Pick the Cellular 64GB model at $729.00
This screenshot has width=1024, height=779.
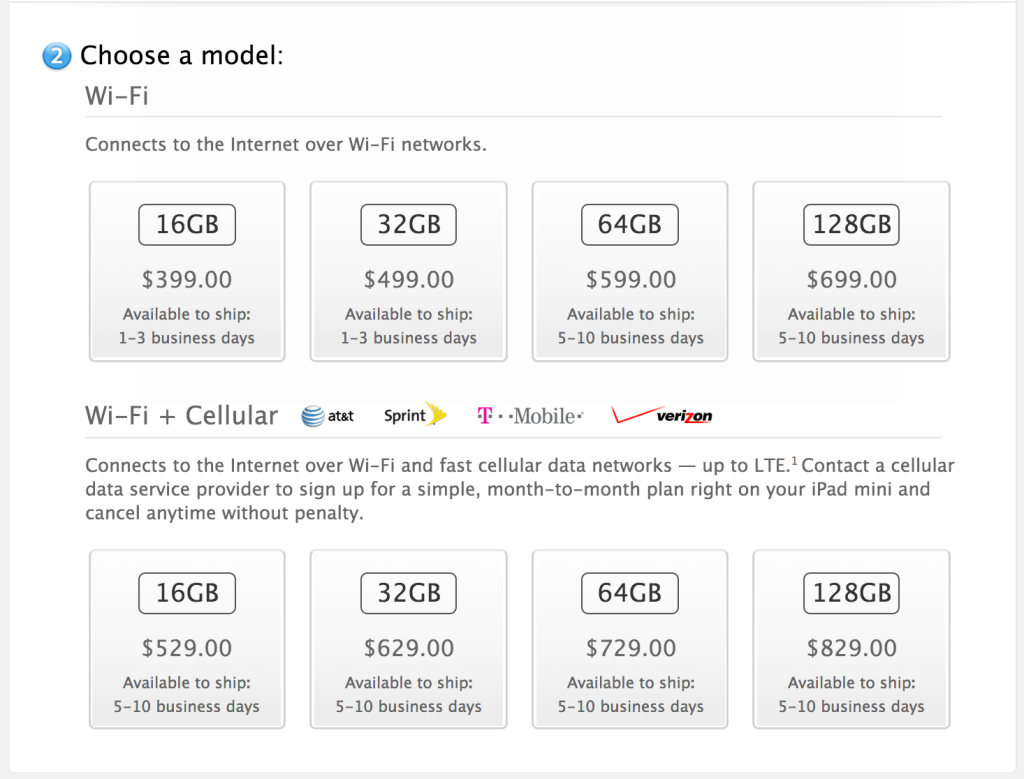(x=630, y=639)
